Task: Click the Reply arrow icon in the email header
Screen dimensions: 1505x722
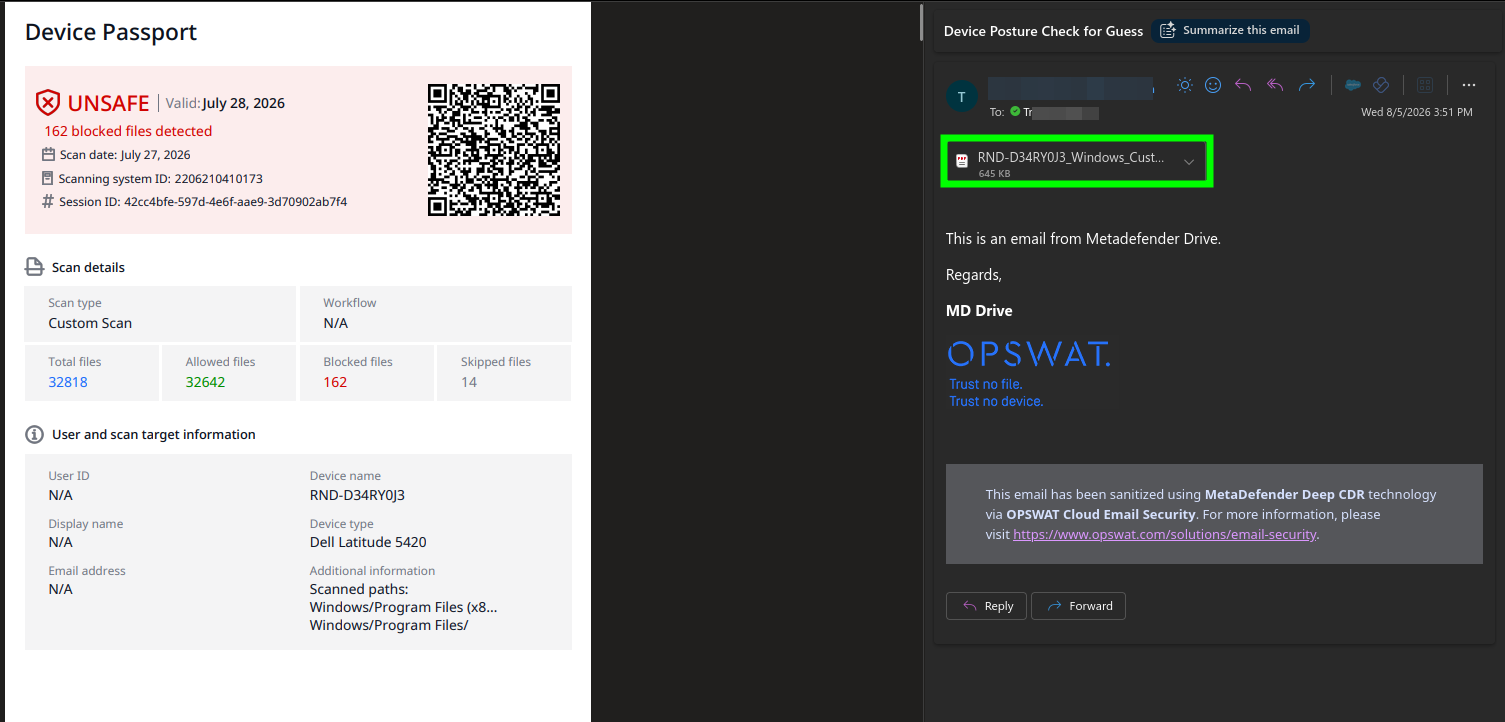Action: point(1243,86)
